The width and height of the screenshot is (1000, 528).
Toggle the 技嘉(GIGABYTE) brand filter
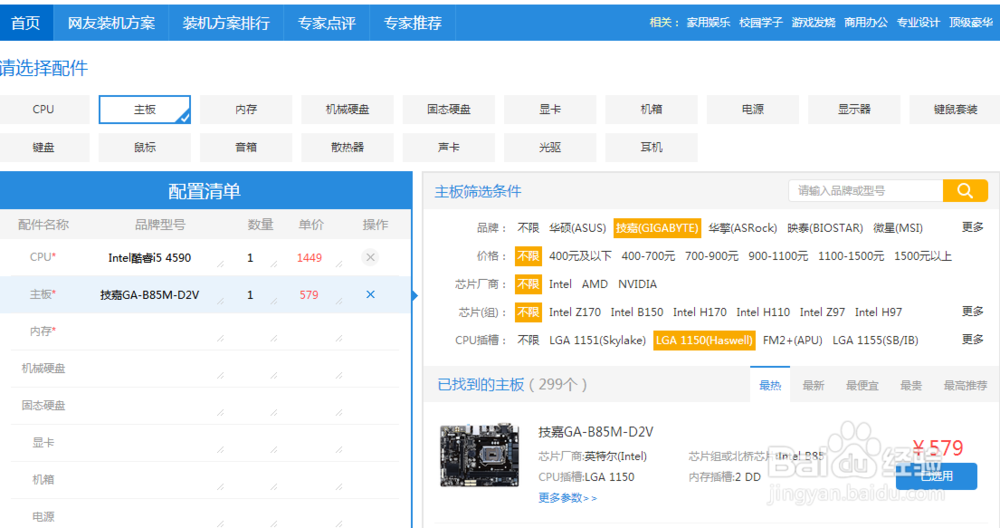coord(657,228)
